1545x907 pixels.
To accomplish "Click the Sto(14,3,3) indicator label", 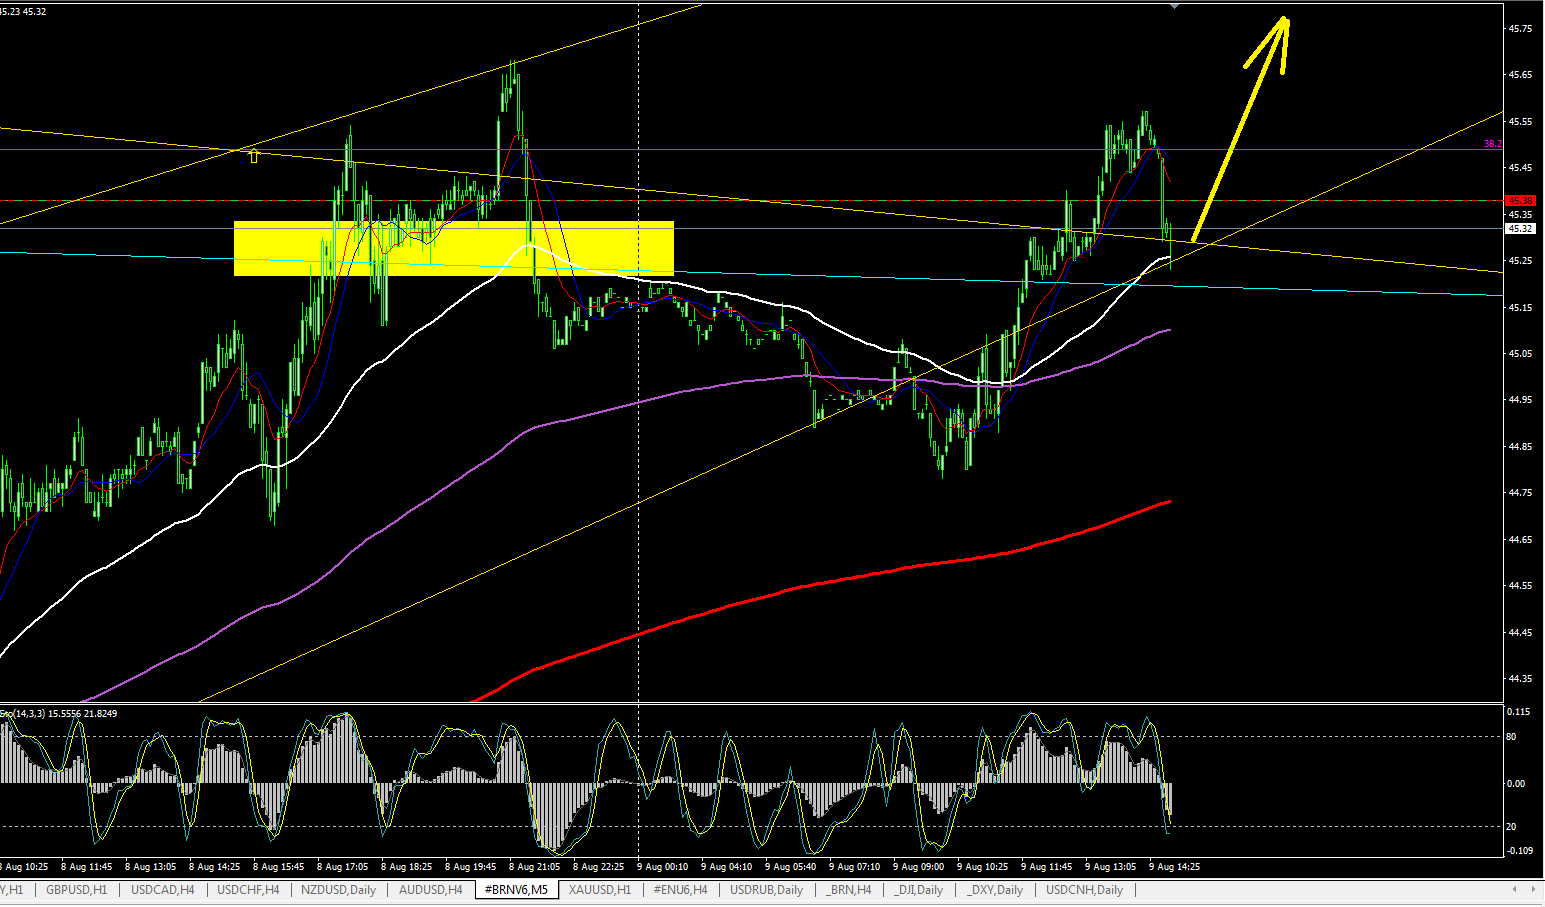I will [x=58, y=713].
